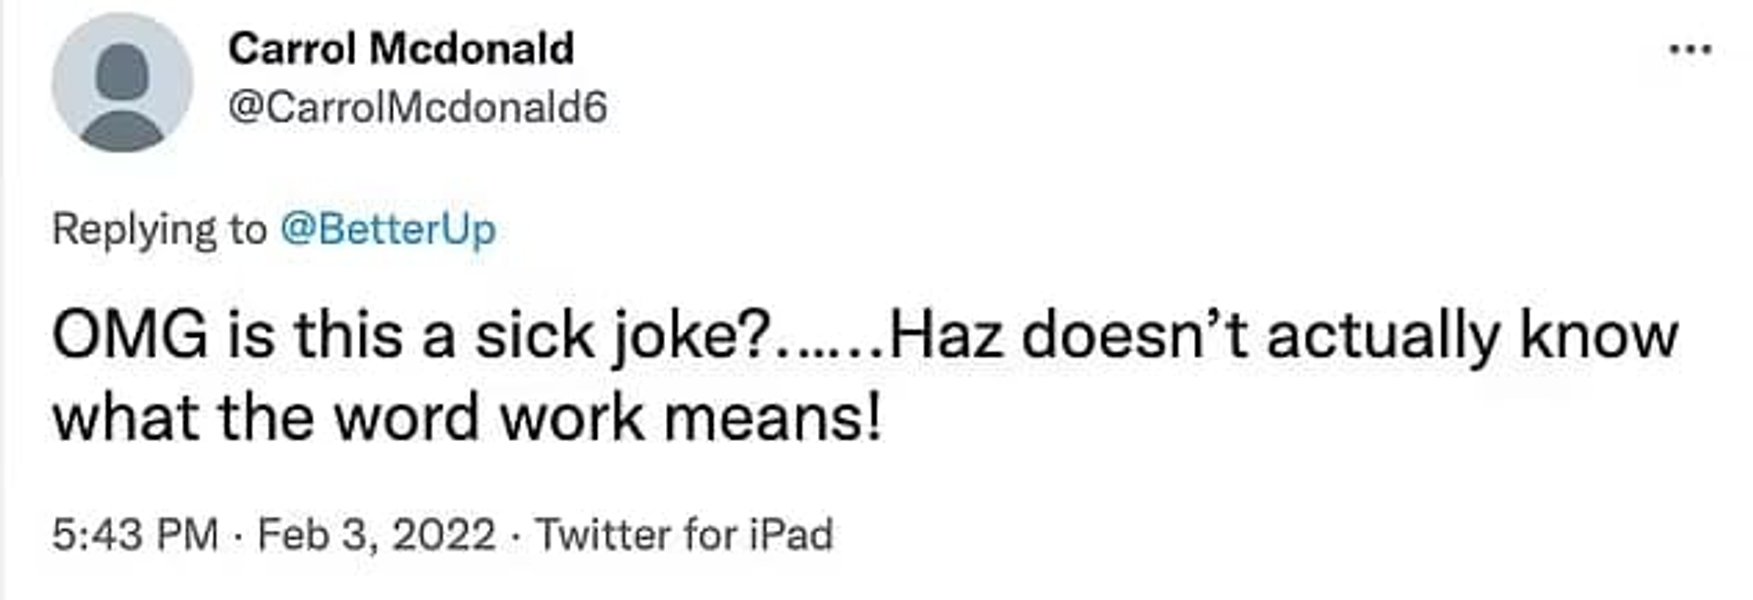Screen dimensions: 1753x600
Task: Click the @CarrolMcdonald6 handle
Action: click(417, 107)
